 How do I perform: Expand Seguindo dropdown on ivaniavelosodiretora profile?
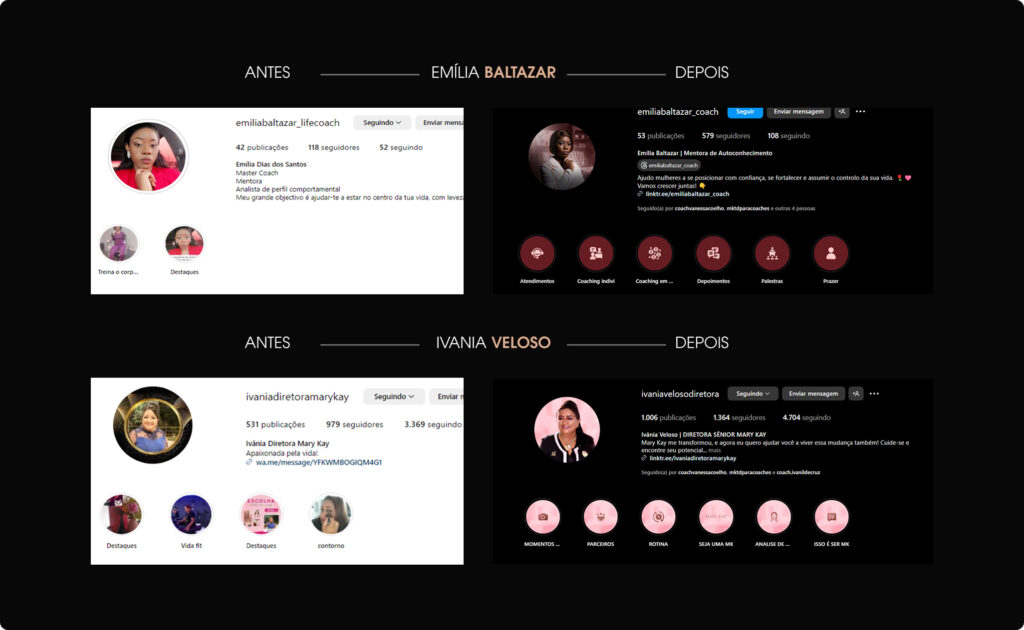pos(752,394)
